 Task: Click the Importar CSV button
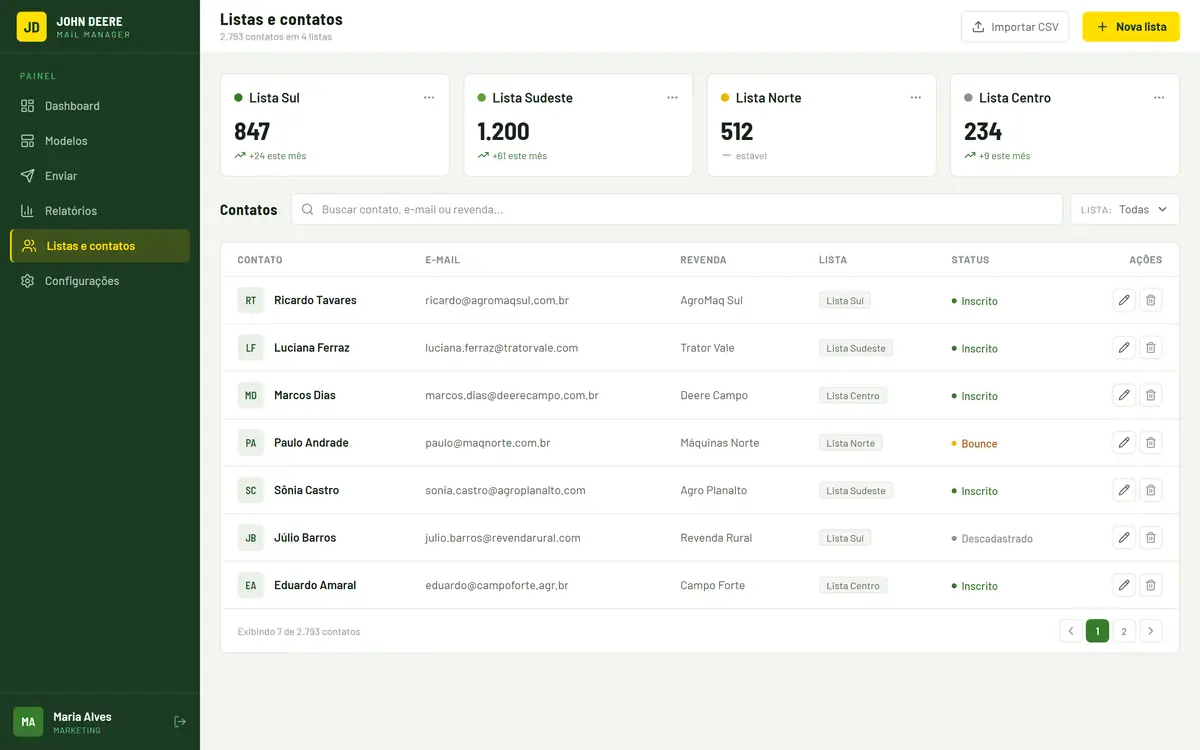click(1015, 27)
